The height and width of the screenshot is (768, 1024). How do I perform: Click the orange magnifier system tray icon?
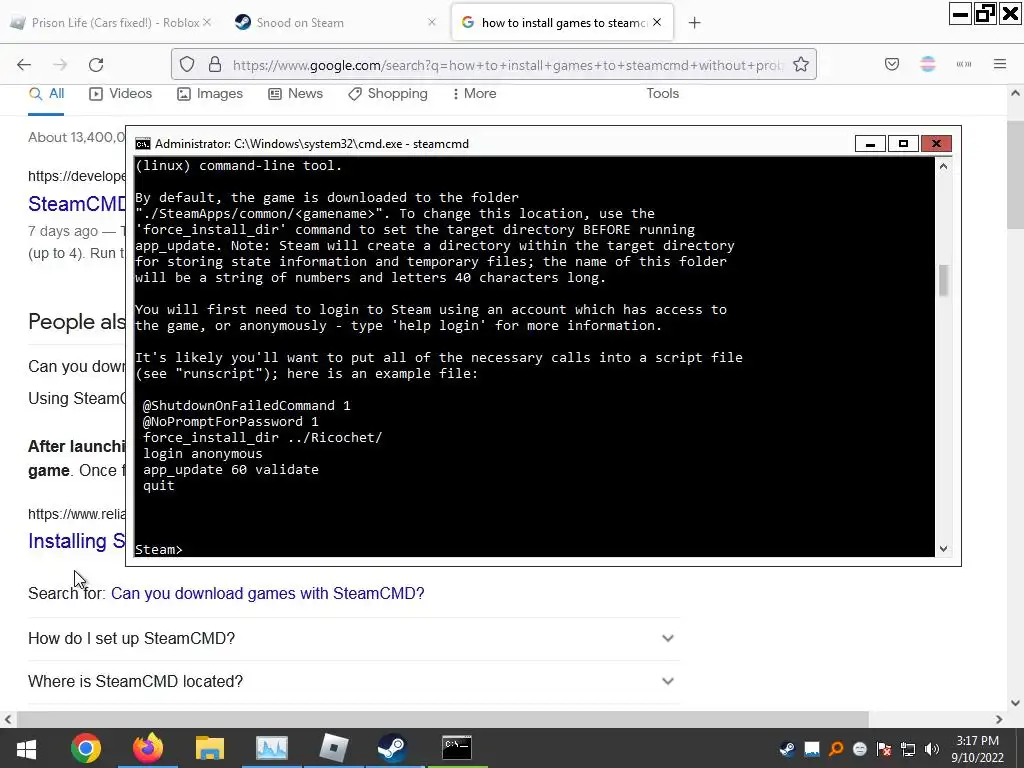pyautogui.click(x=836, y=750)
